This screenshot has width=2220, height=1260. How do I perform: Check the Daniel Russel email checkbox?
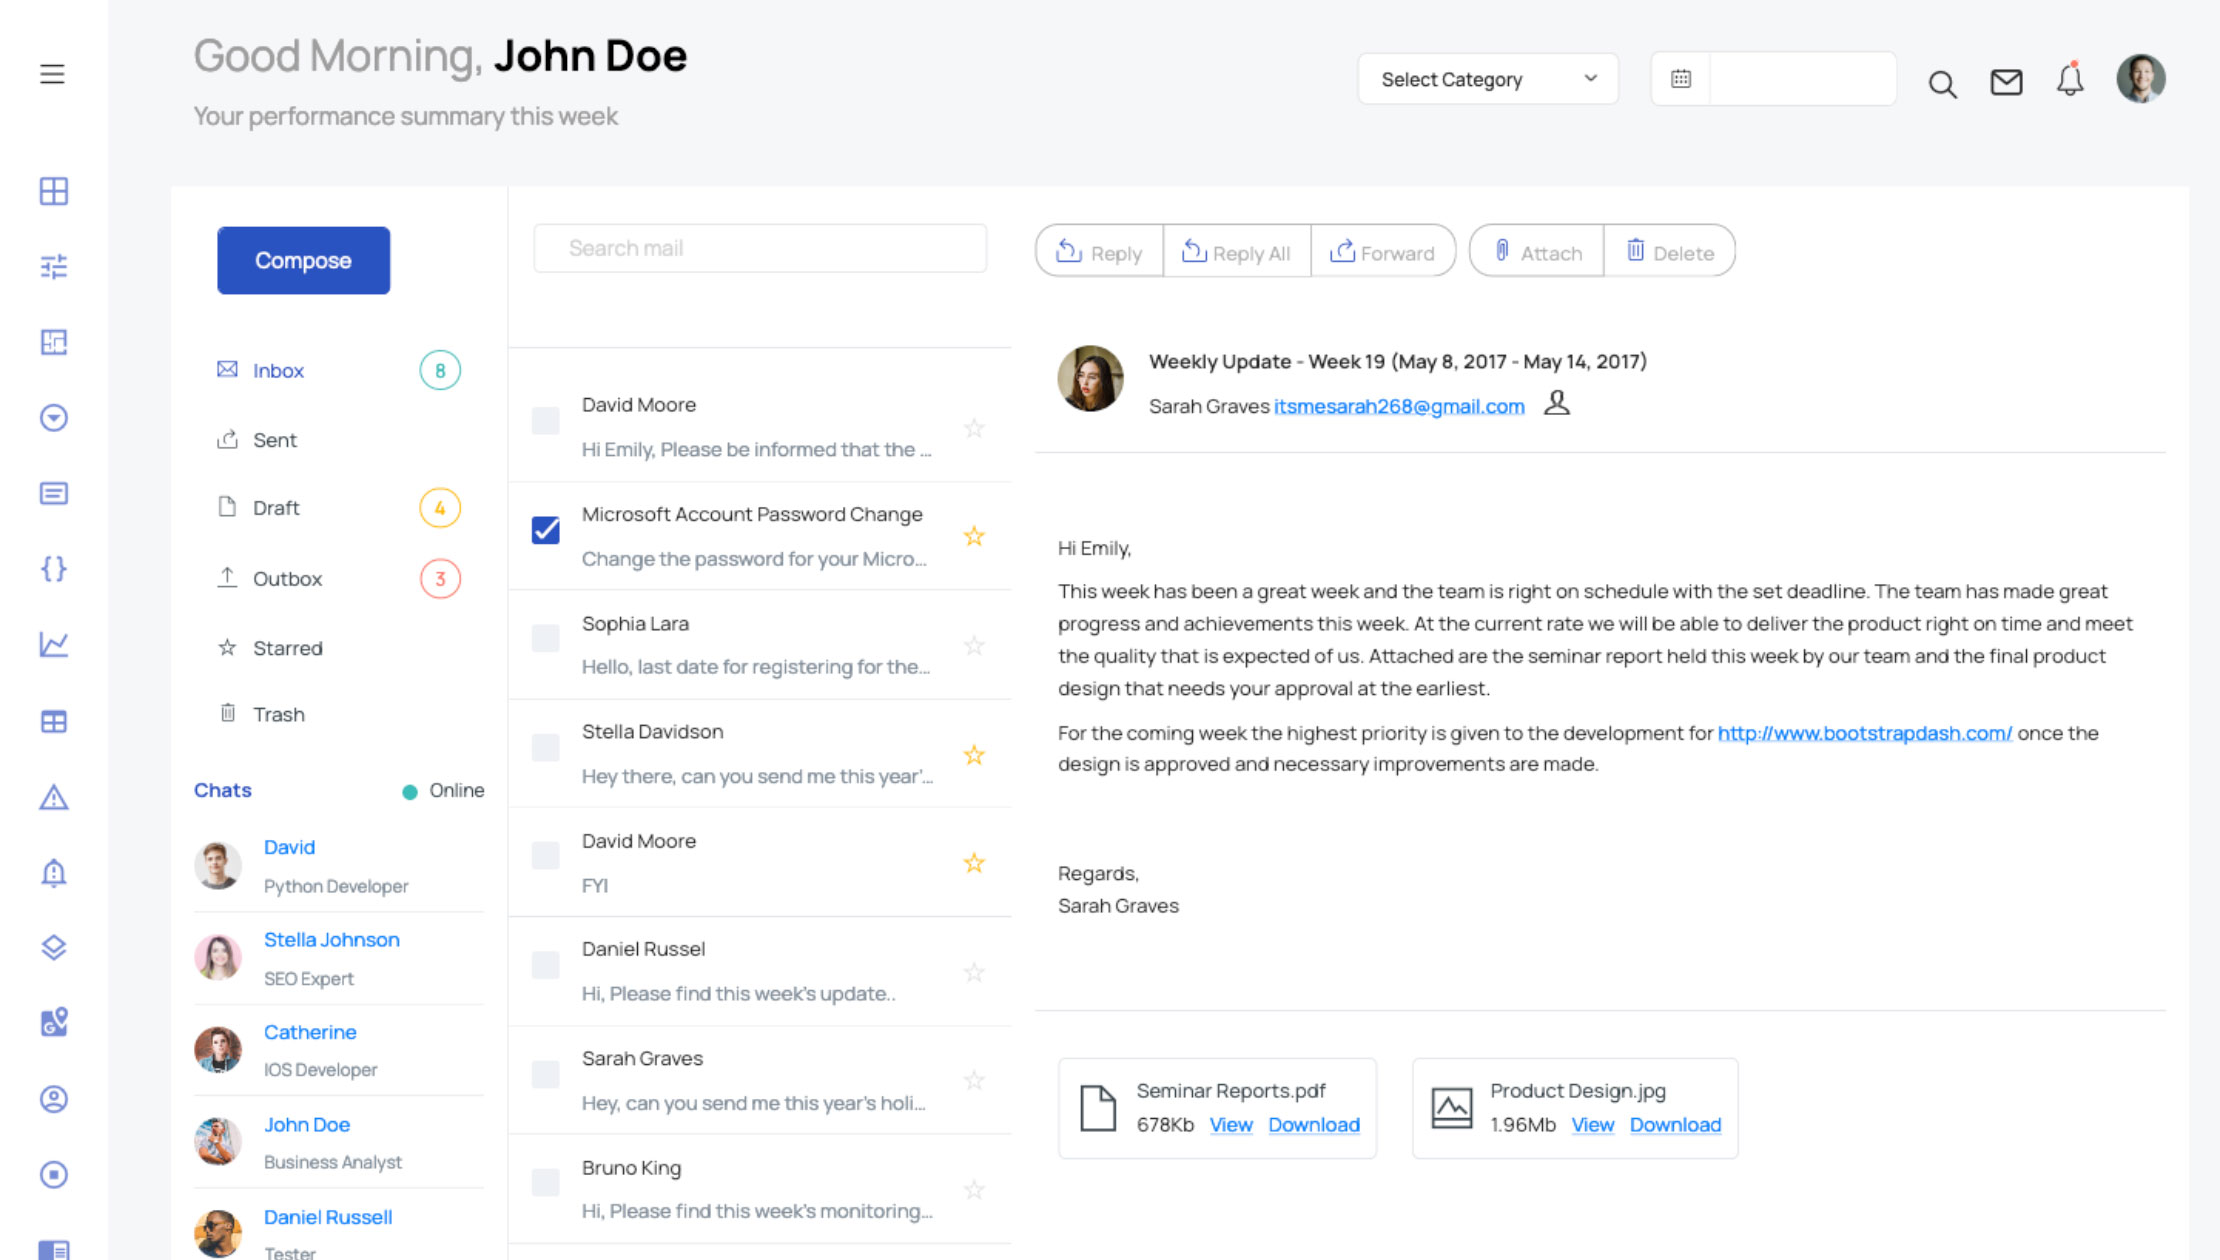click(546, 965)
